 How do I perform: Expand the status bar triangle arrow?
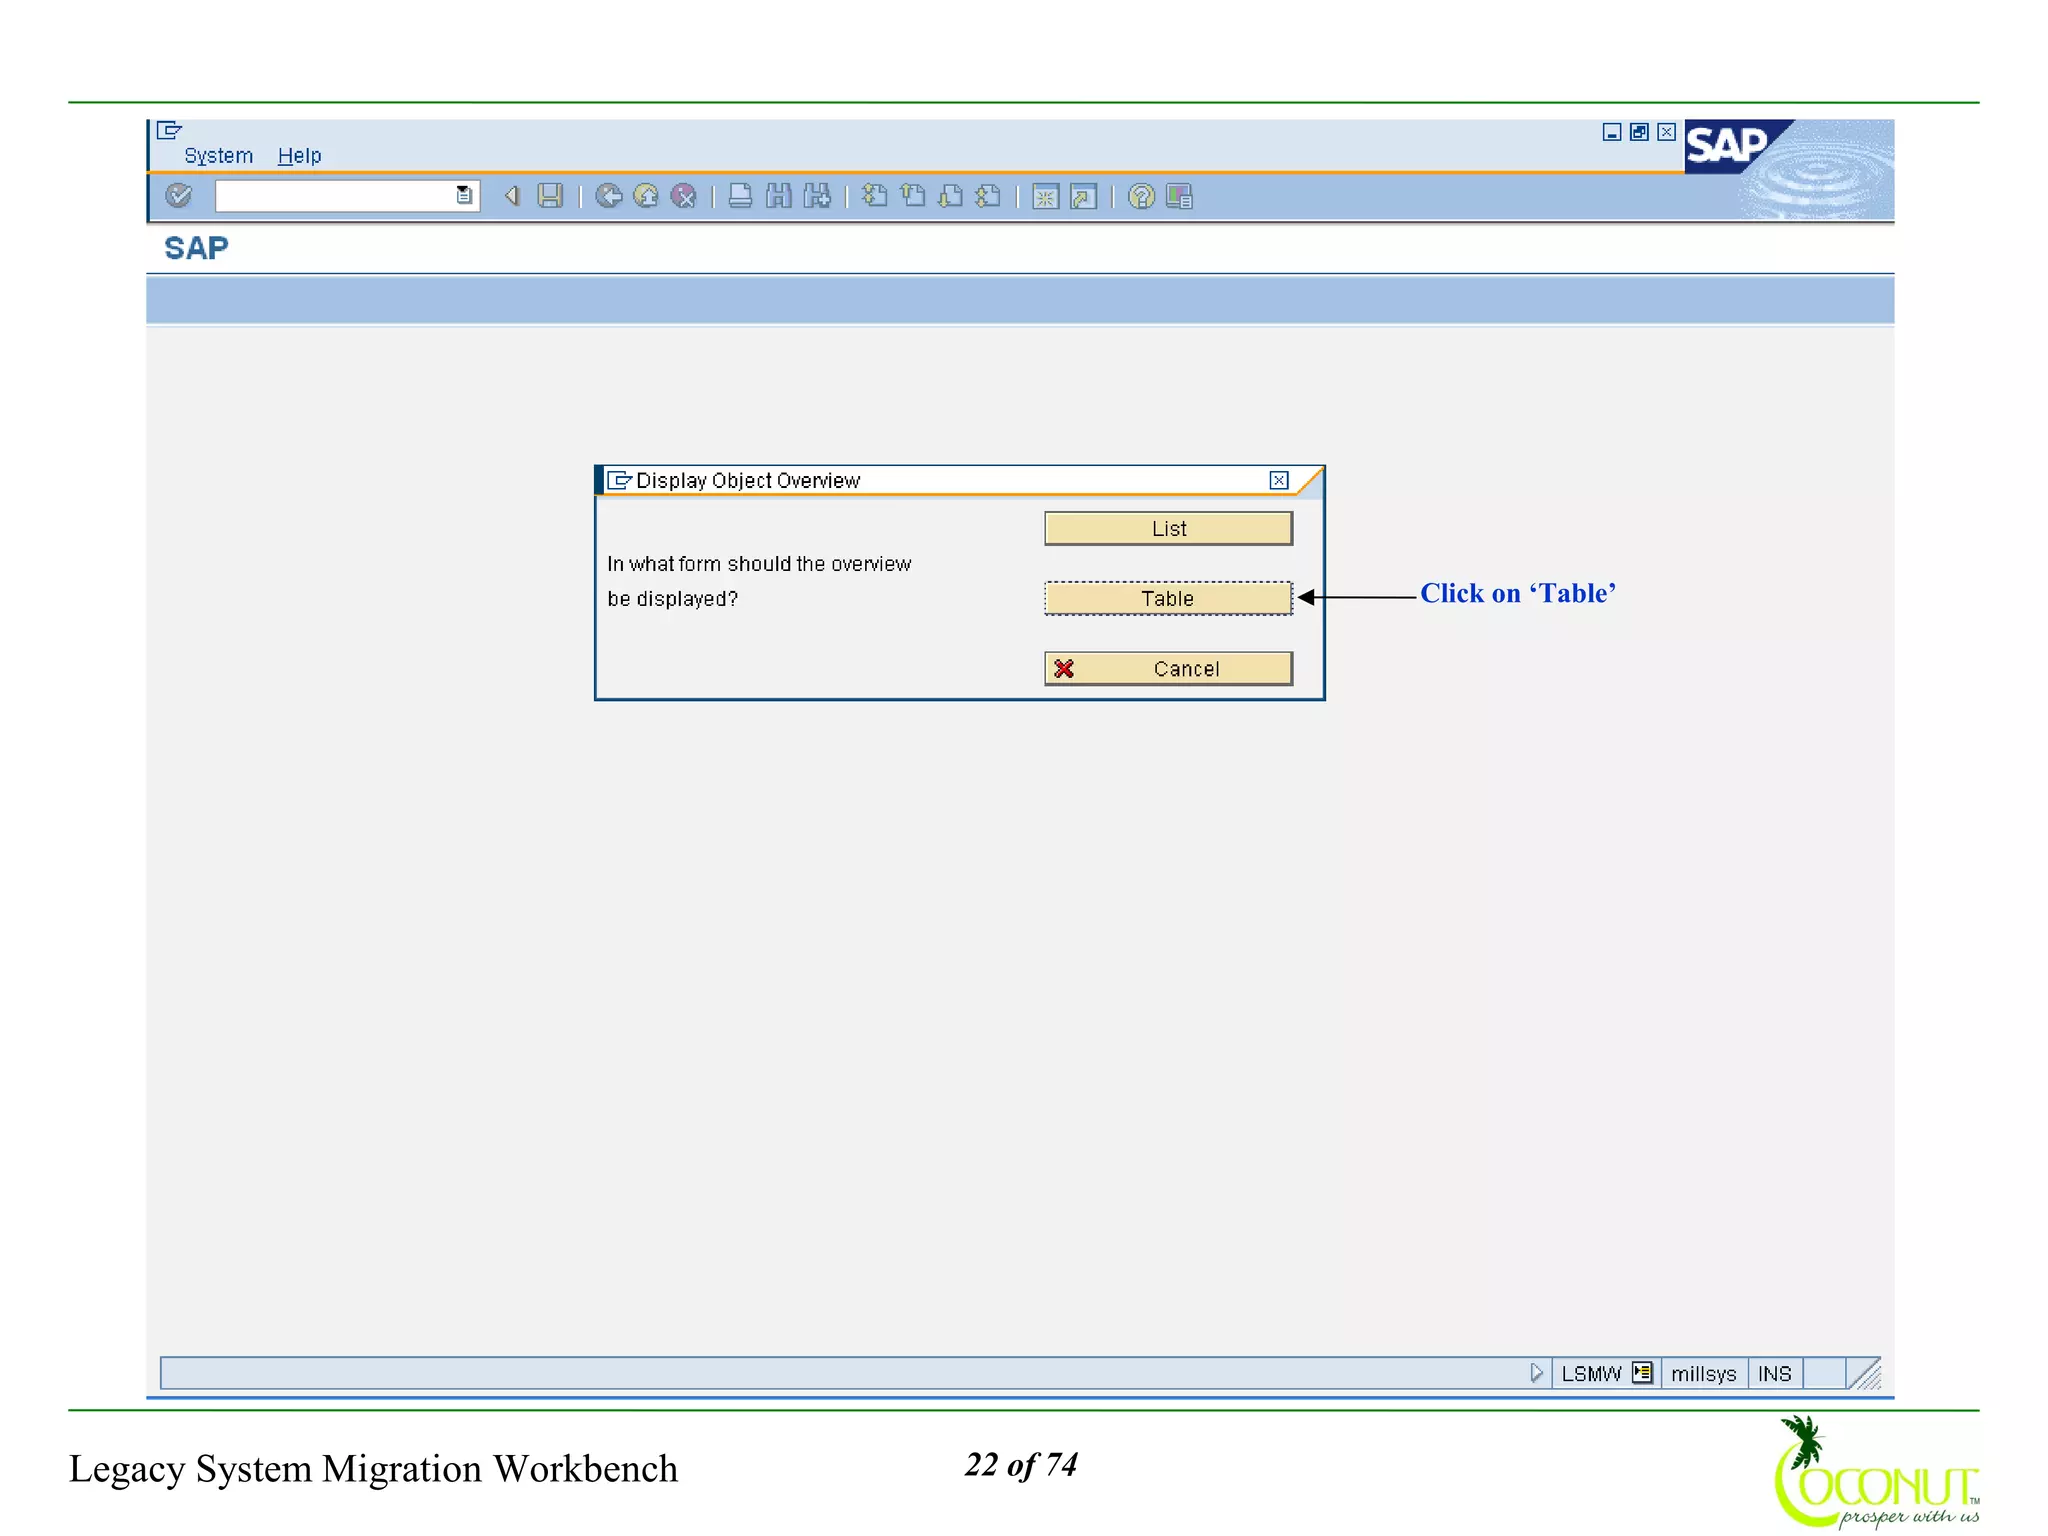pyautogui.click(x=1536, y=1373)
